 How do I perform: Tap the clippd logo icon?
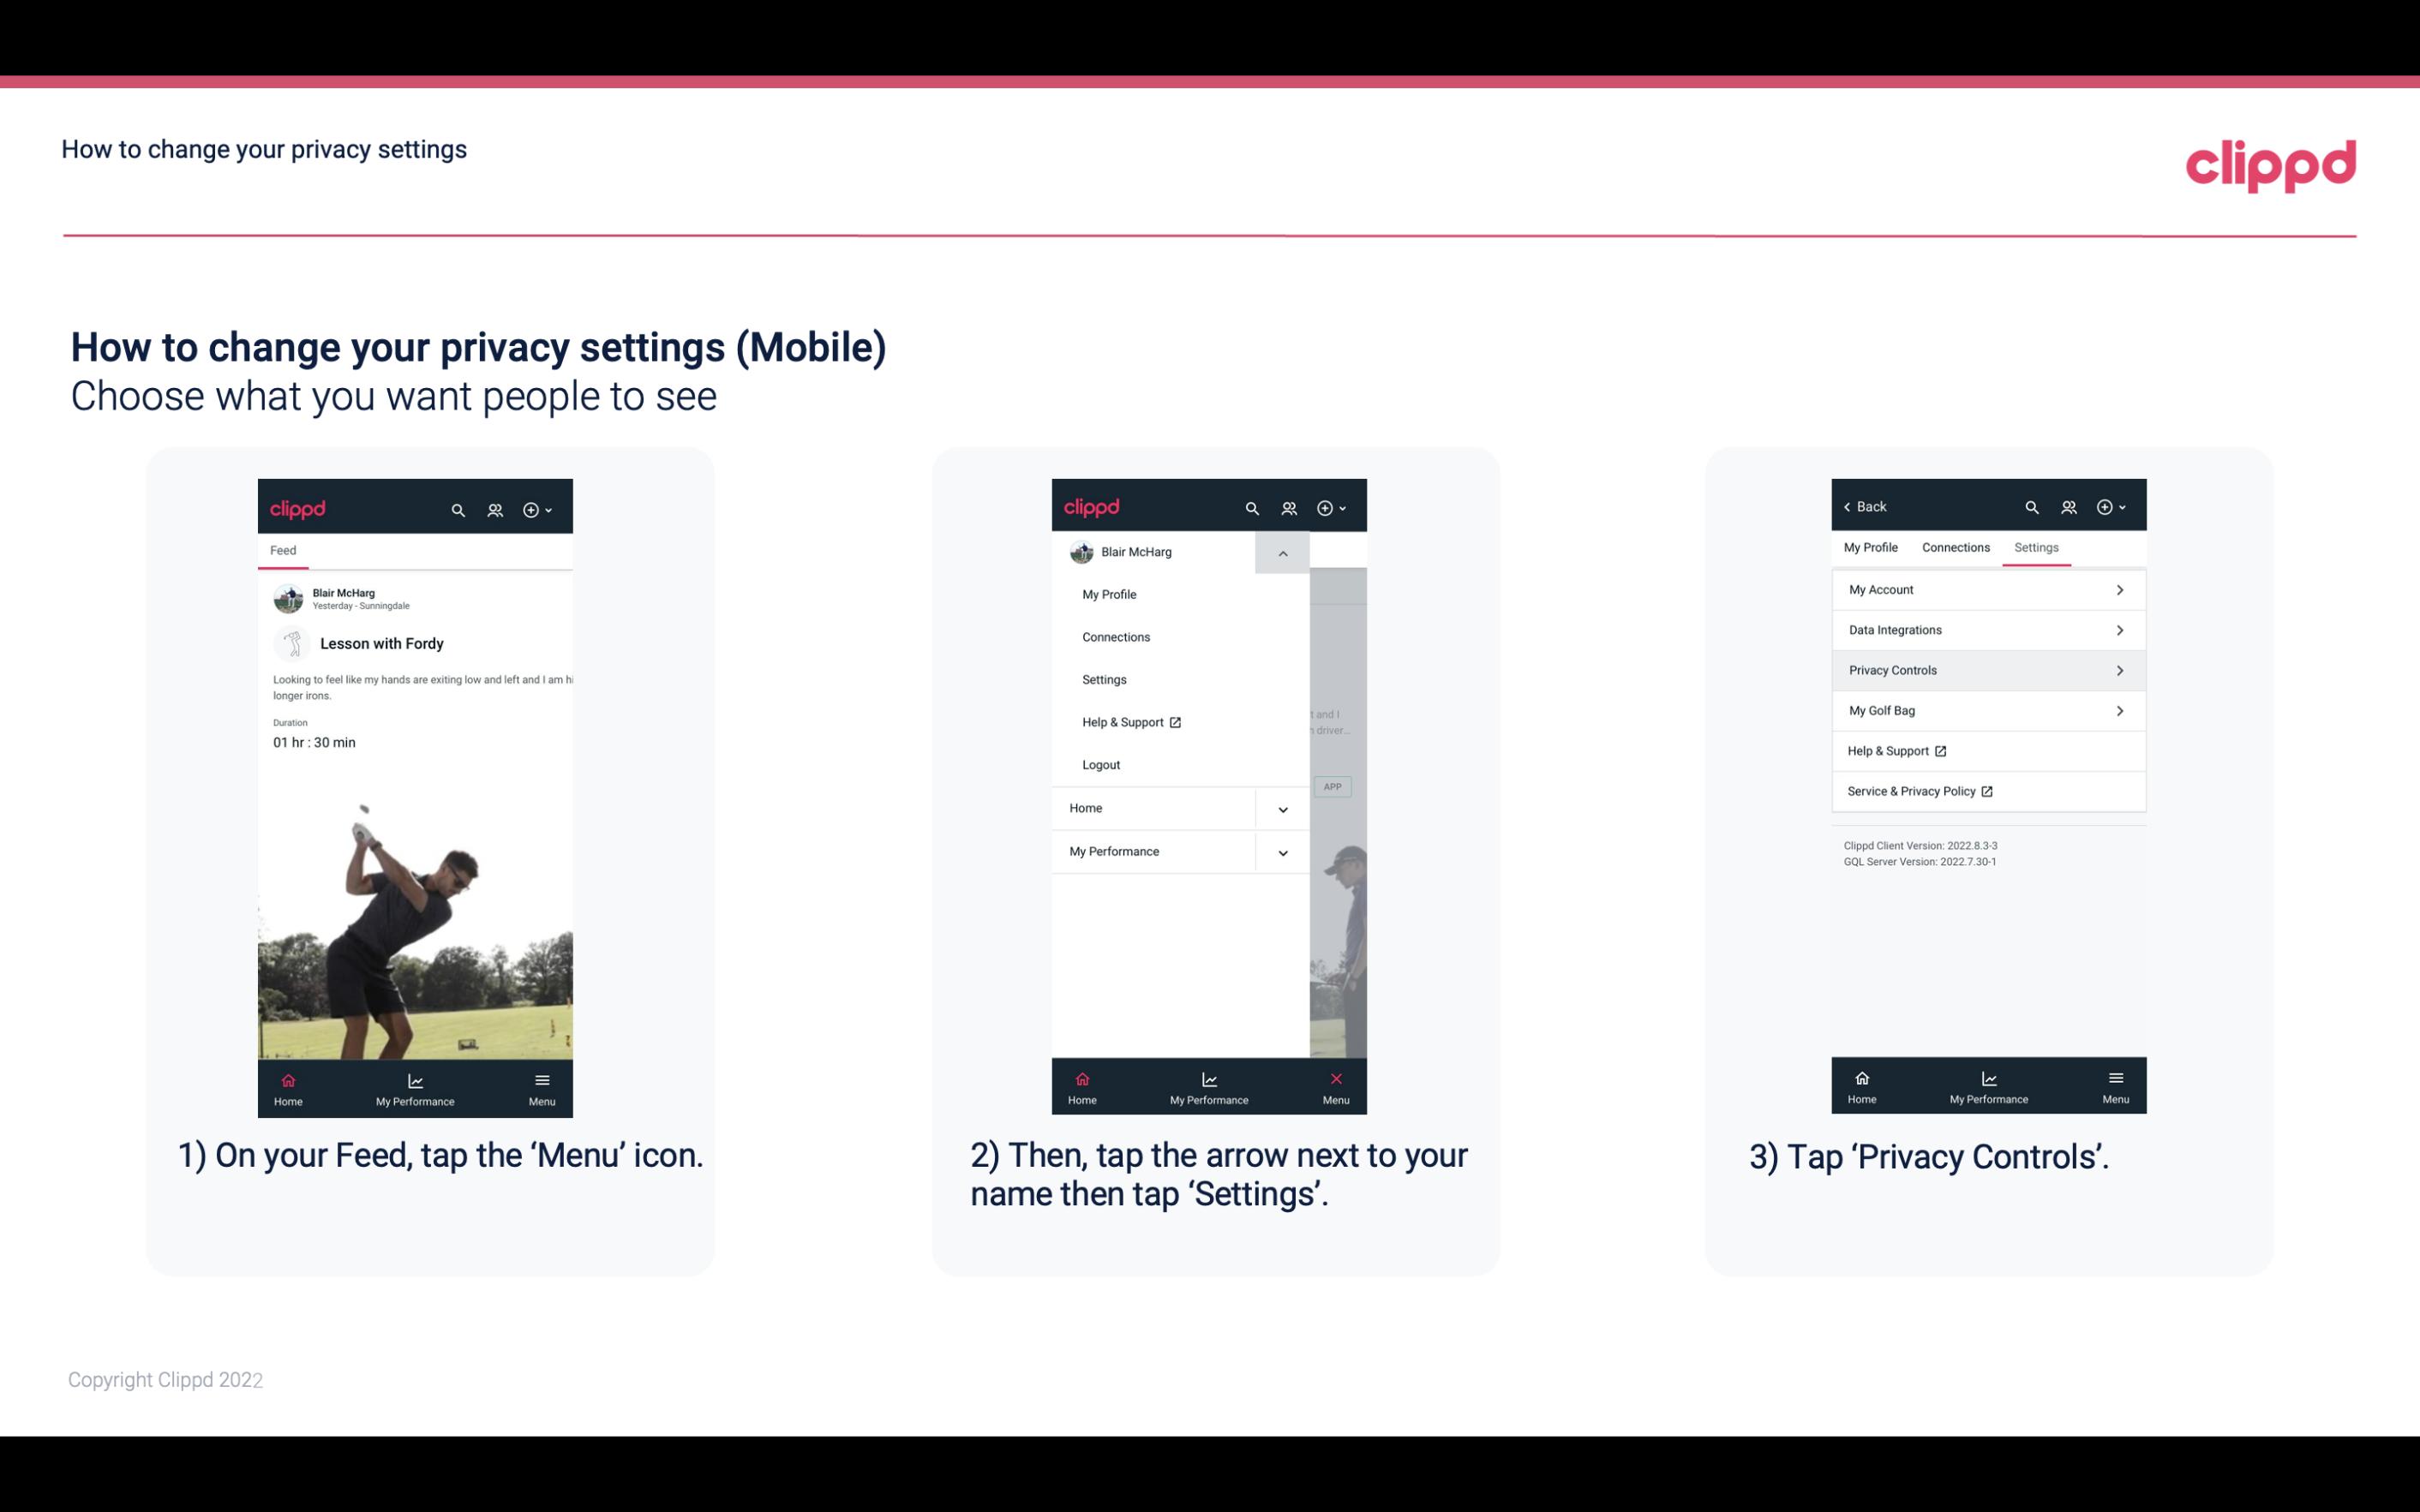click(2270, 164)
